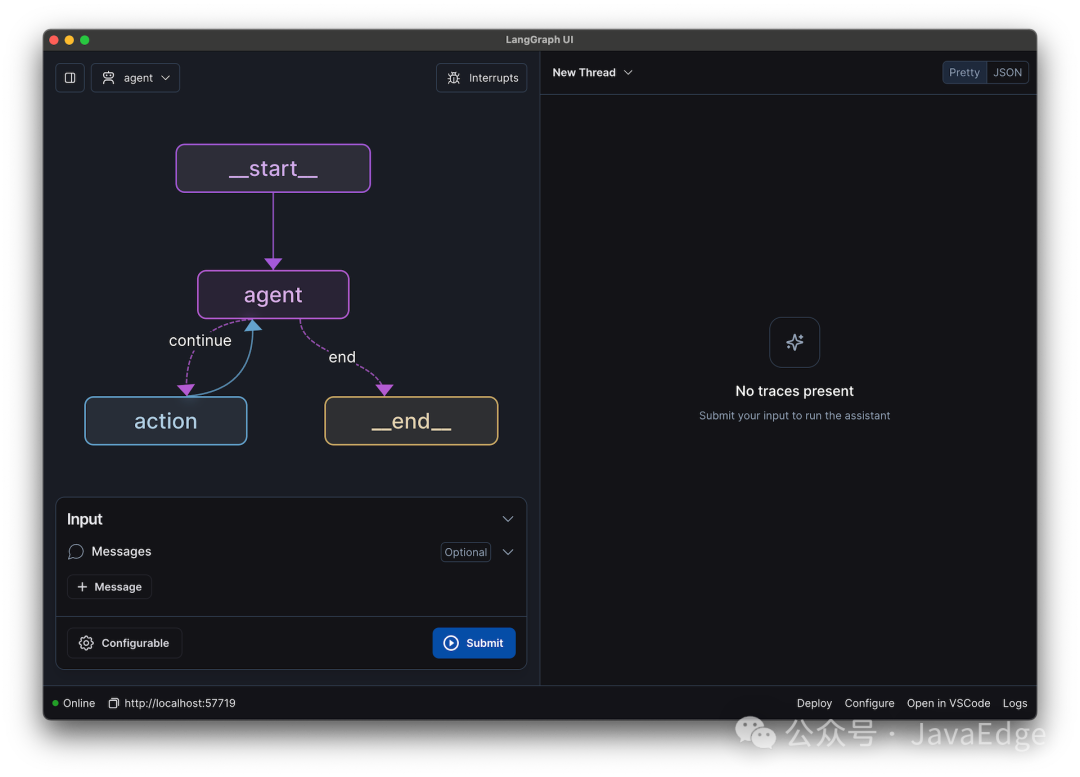Maximize the window with green button
The image size is (1080, 777).
pos(85,40)
